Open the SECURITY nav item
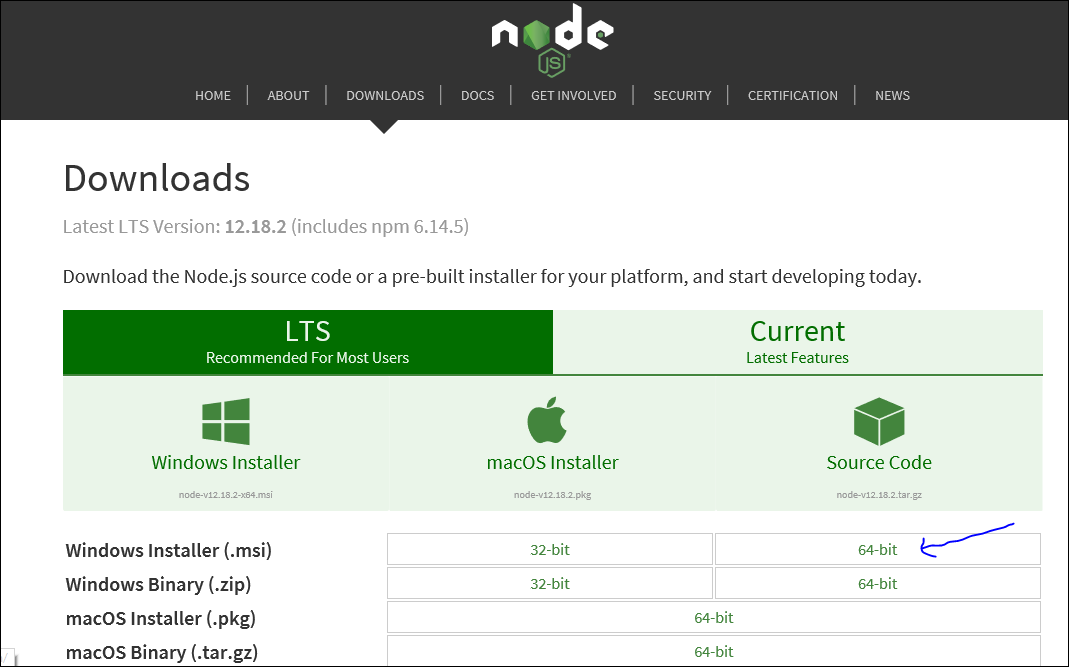The height and width of the screenshot is (667, 1069). coord(682,95)
